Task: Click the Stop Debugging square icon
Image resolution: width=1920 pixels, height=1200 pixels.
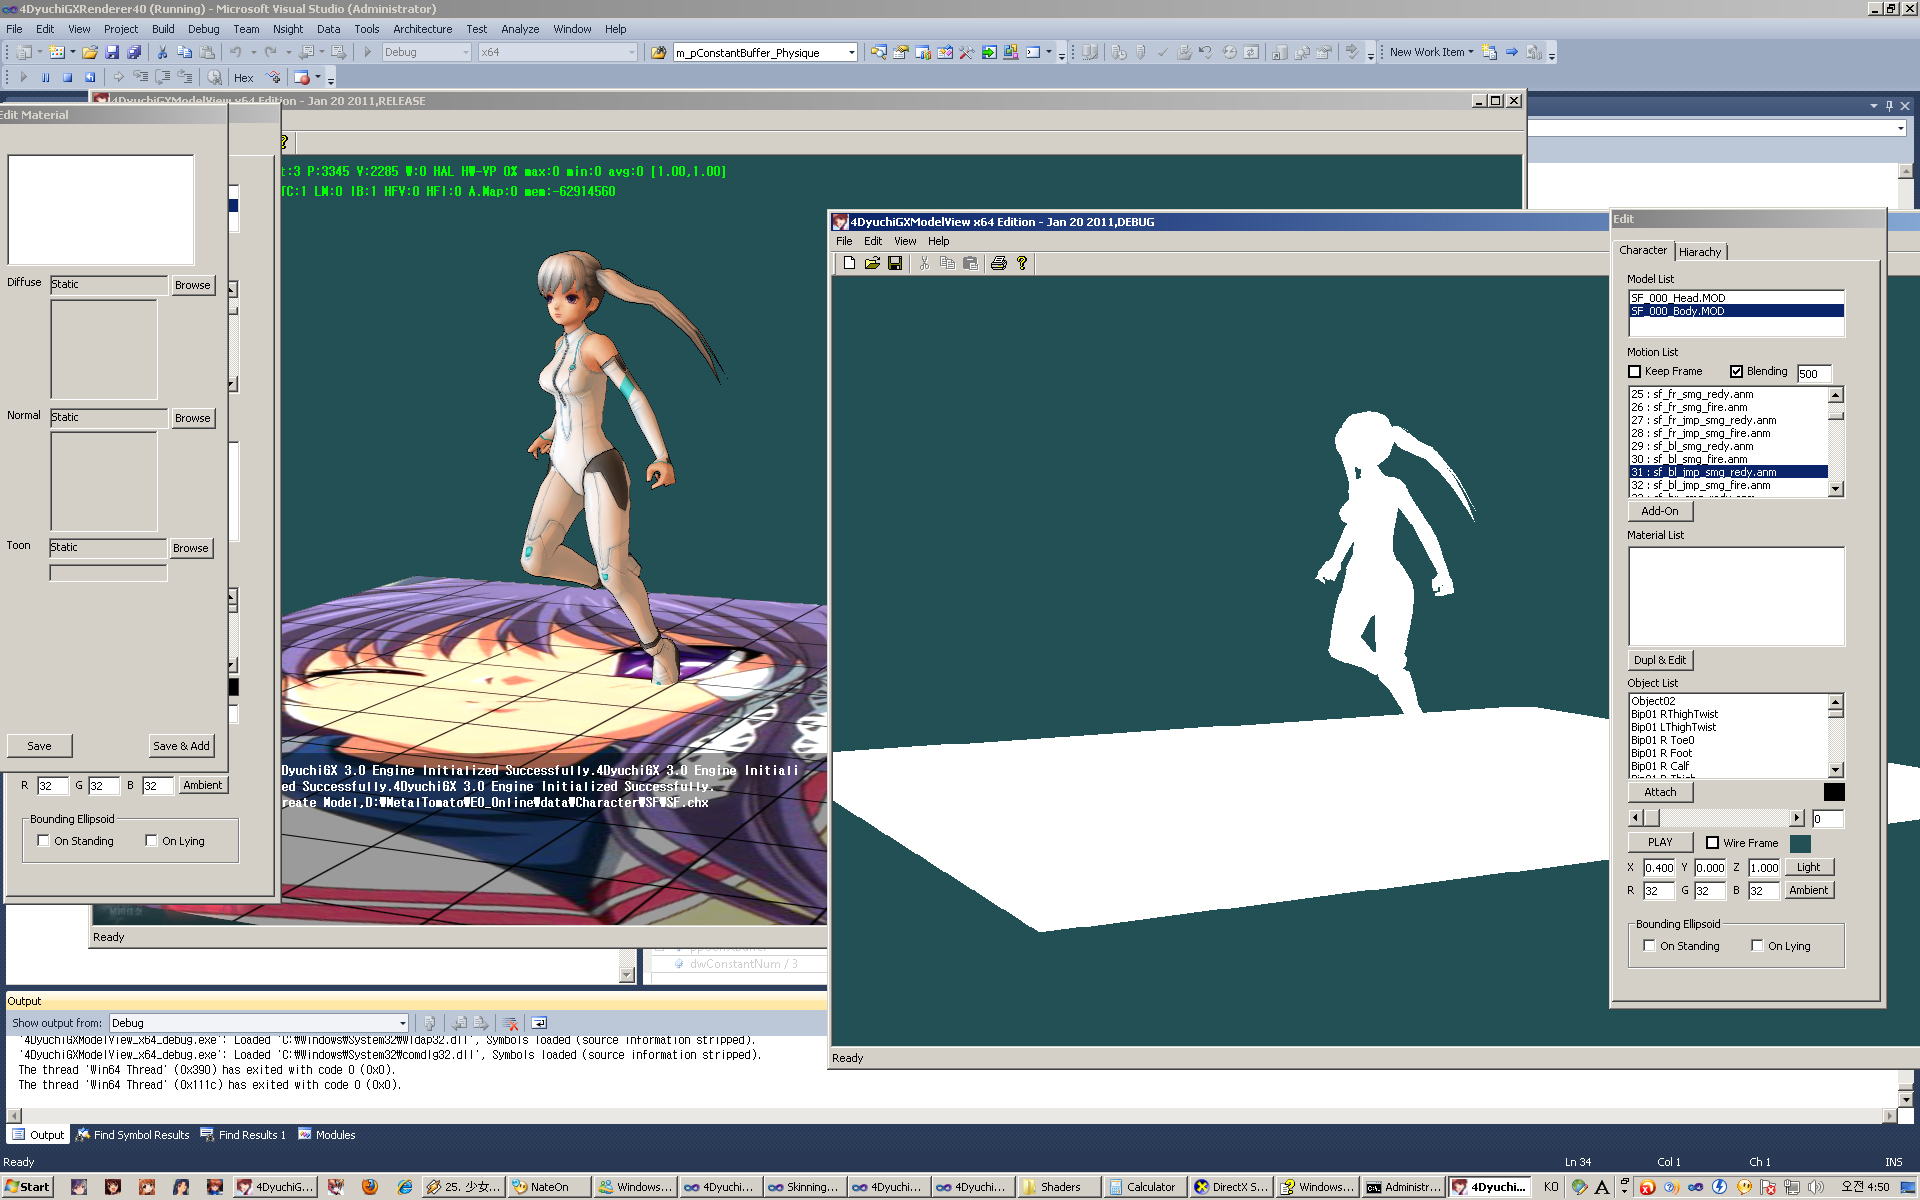Action: [x=67, y=77]
